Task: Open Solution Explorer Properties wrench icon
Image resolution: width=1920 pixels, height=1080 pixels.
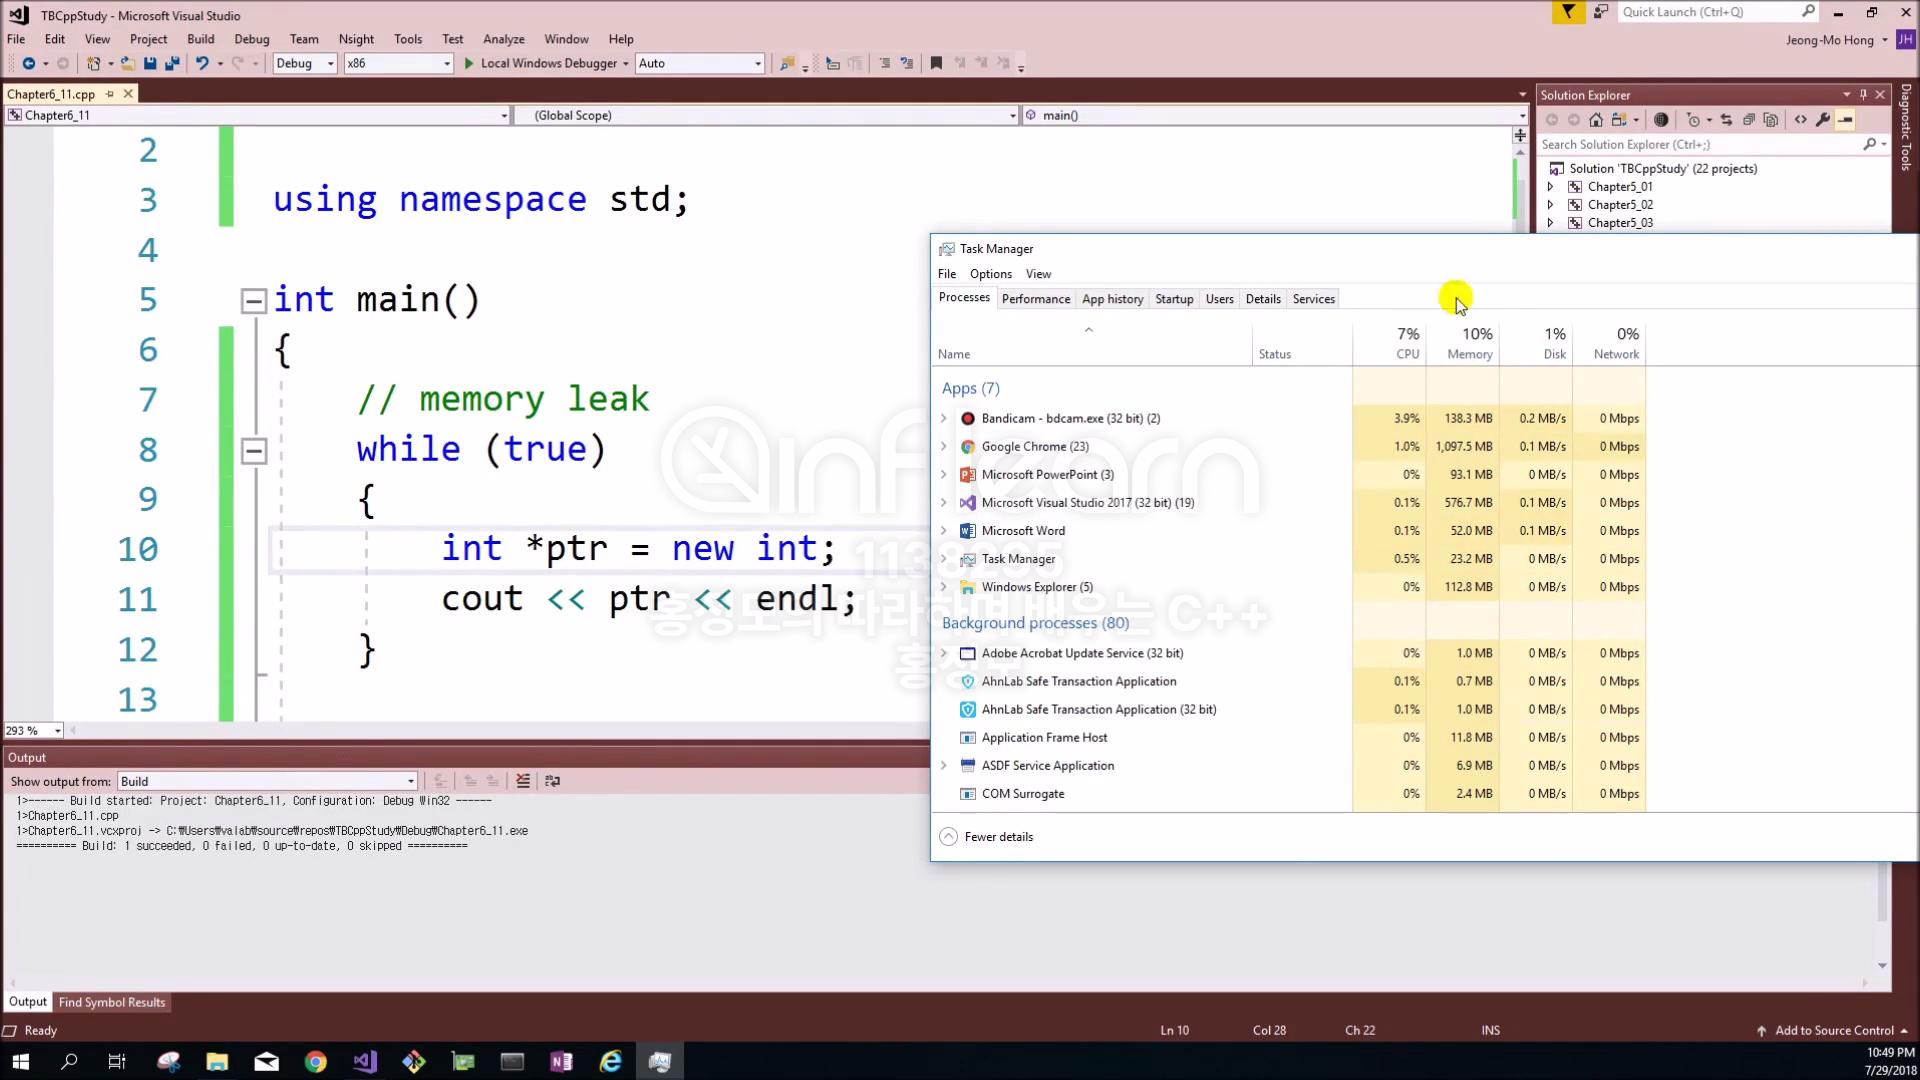Action: coord(1823,120)
